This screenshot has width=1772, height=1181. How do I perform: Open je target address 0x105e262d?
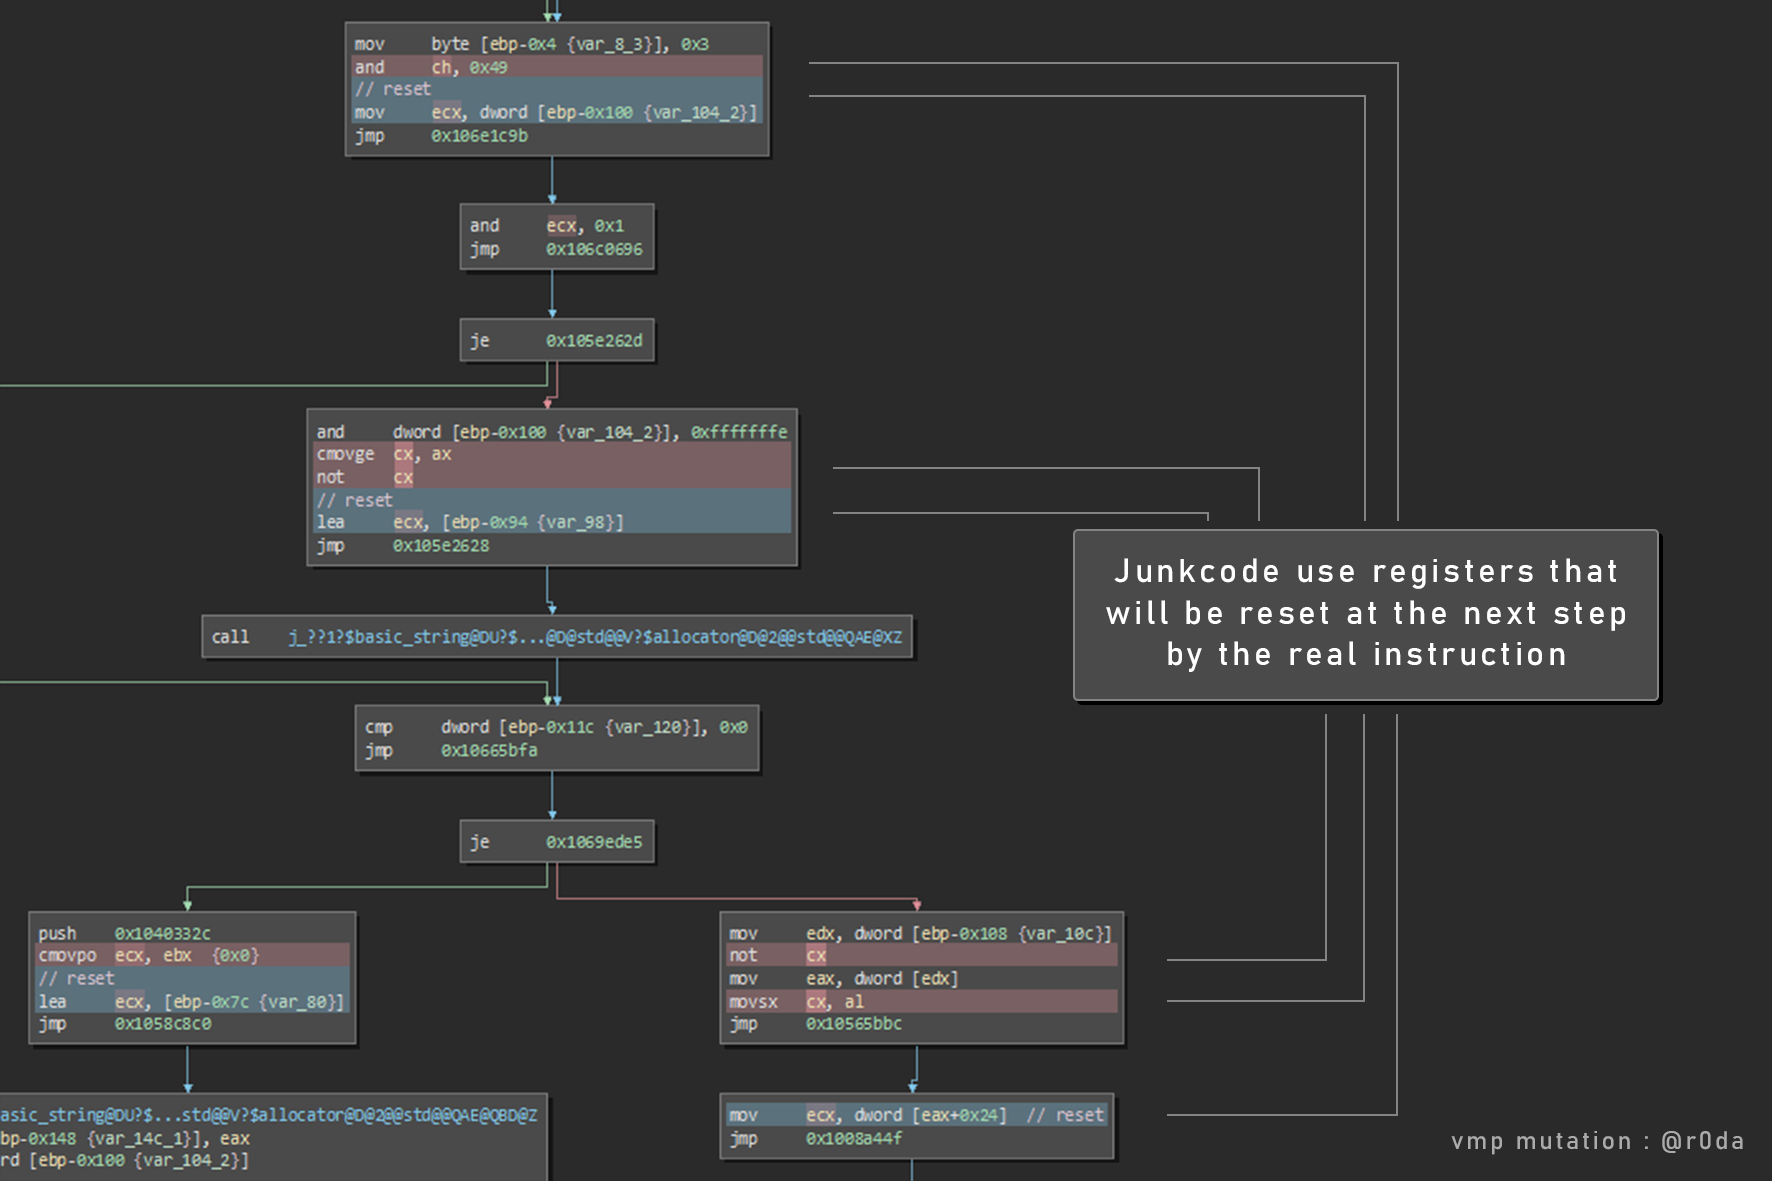point(594,341)
